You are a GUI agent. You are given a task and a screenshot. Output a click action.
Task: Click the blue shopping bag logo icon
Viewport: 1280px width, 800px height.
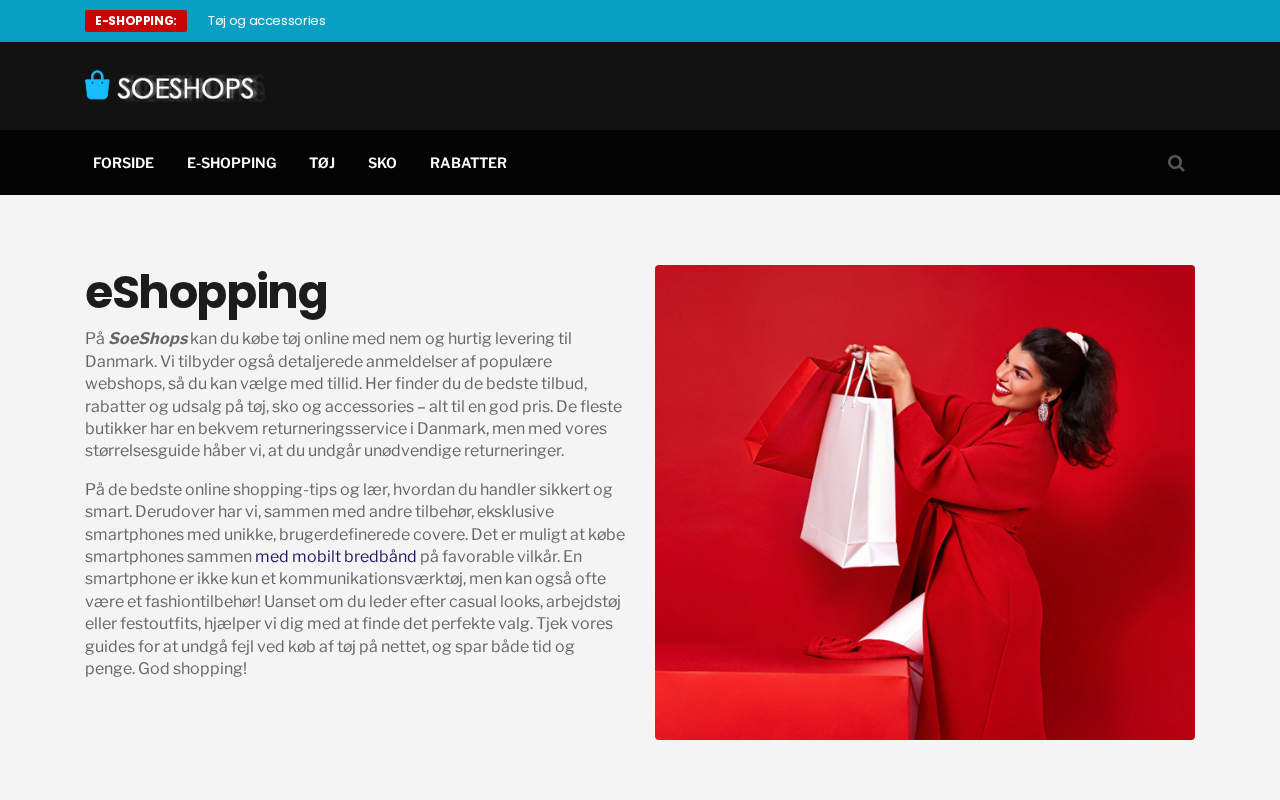[x=97, y=85]
